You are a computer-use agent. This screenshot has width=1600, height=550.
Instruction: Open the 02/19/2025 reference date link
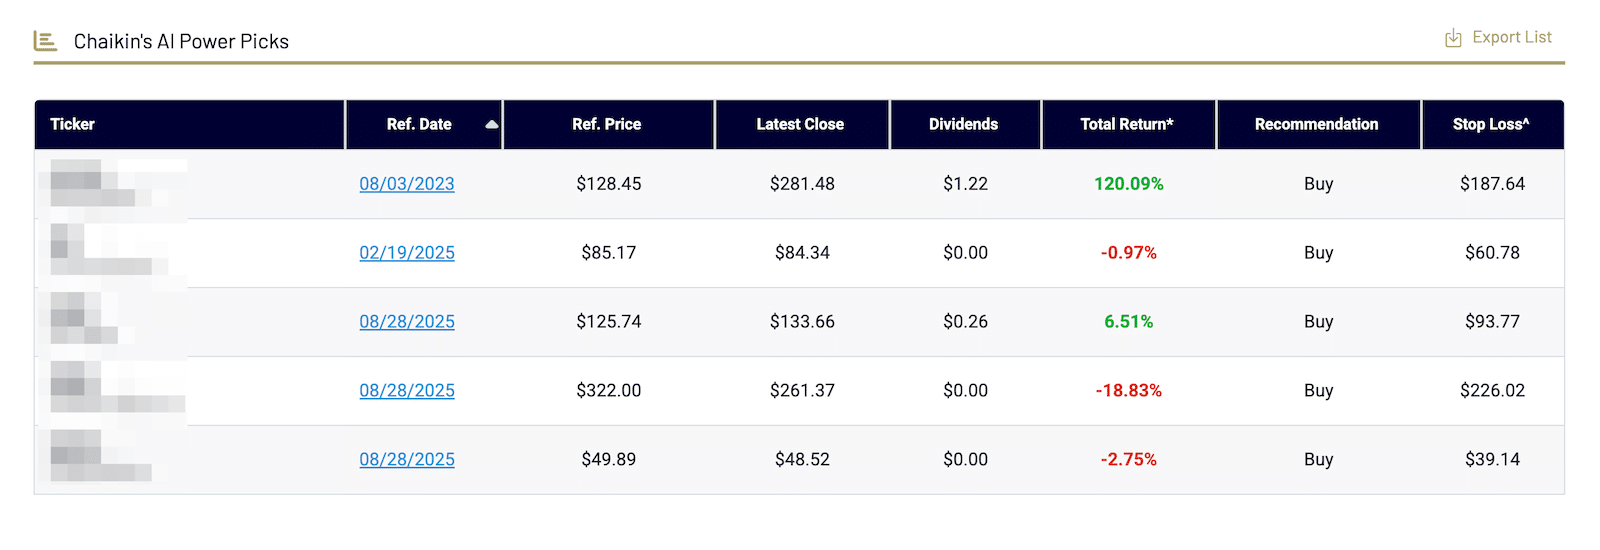pos(407,253)
